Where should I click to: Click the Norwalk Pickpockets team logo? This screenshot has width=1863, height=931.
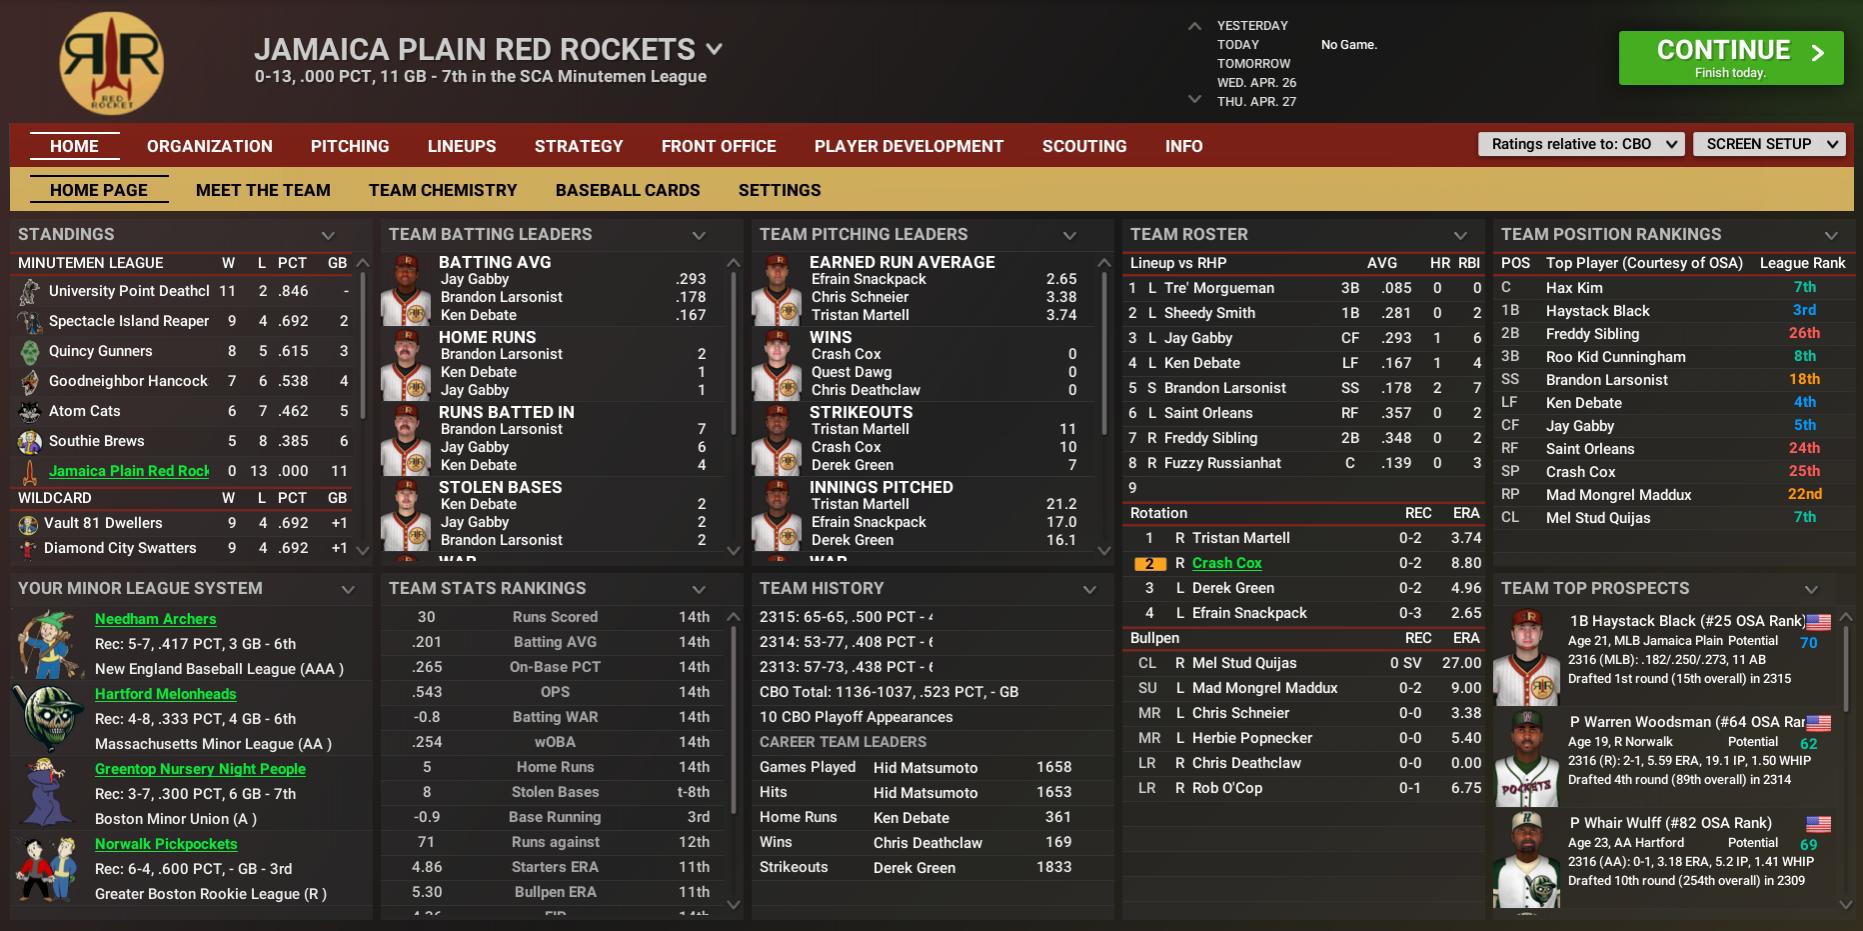pyautogui.click(x=48, y=868)
